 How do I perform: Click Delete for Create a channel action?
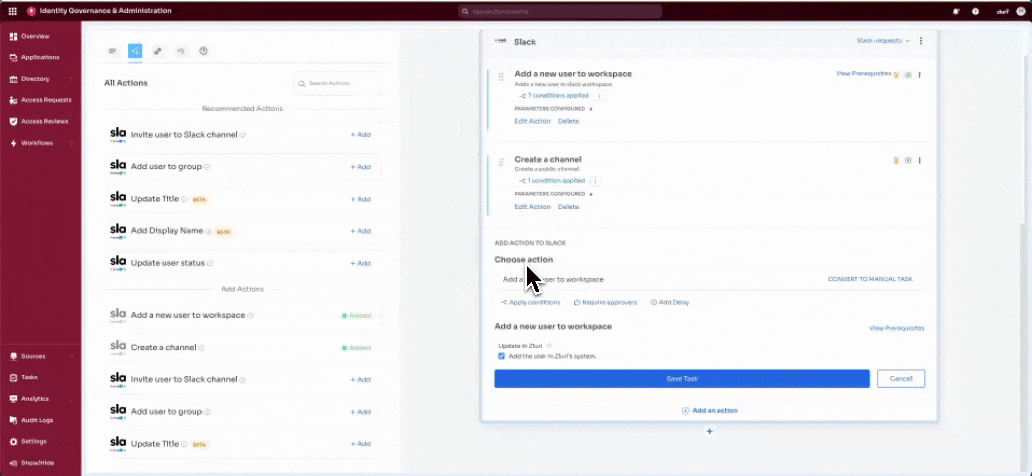click(568, 207)
